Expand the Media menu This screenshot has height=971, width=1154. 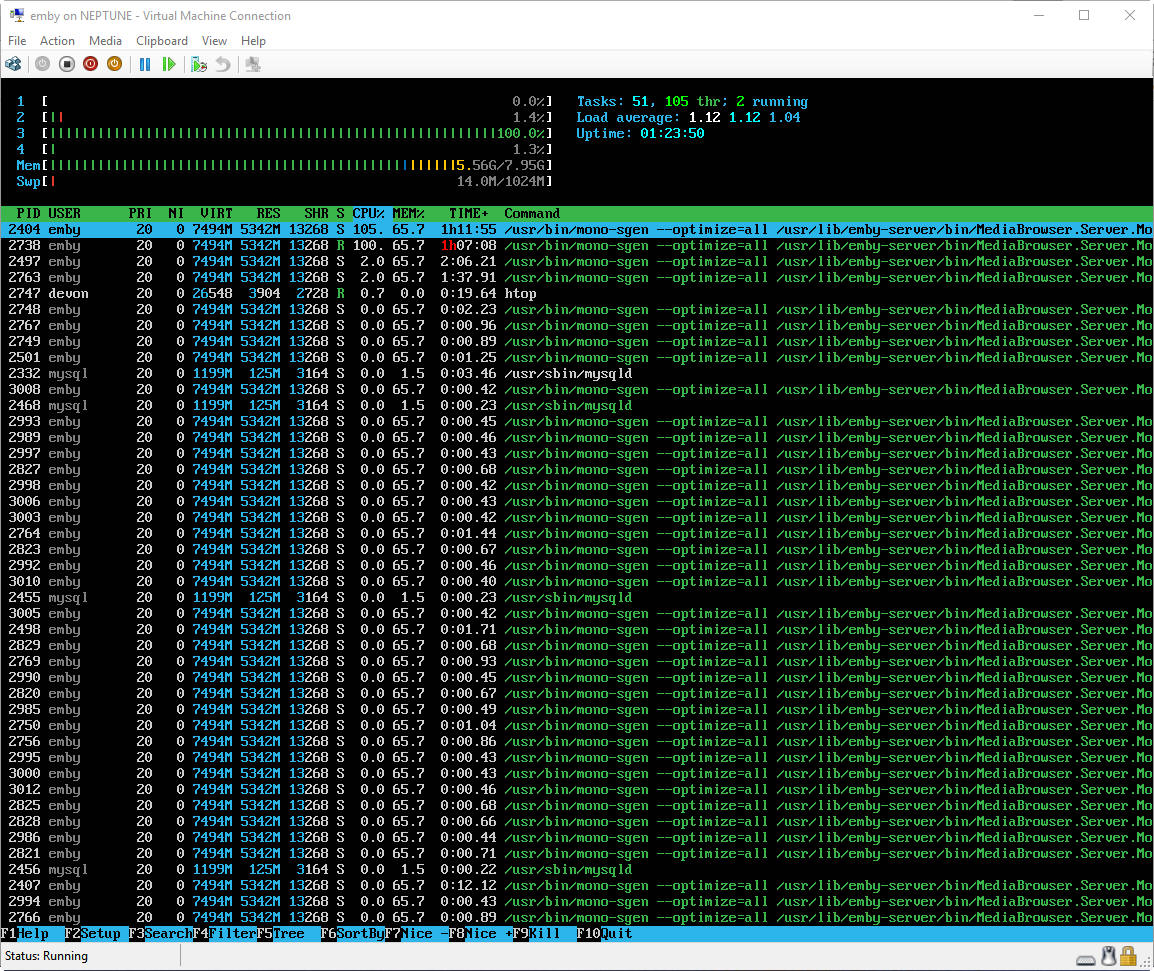[105, 41]
